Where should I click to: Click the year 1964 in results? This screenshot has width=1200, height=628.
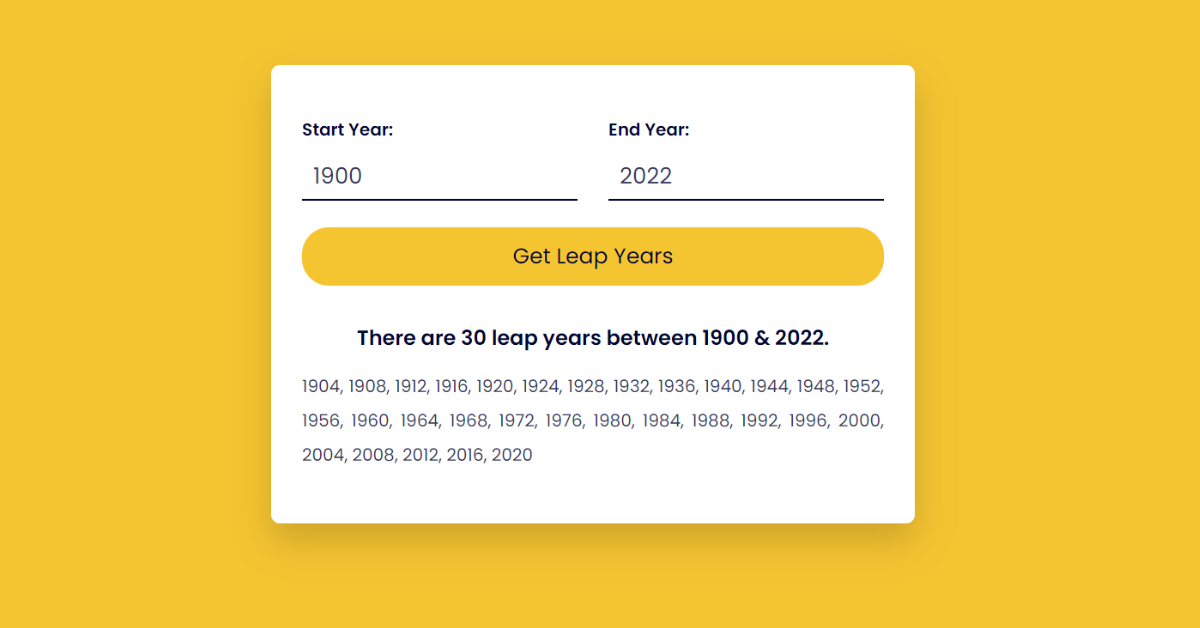pos(420,421)
